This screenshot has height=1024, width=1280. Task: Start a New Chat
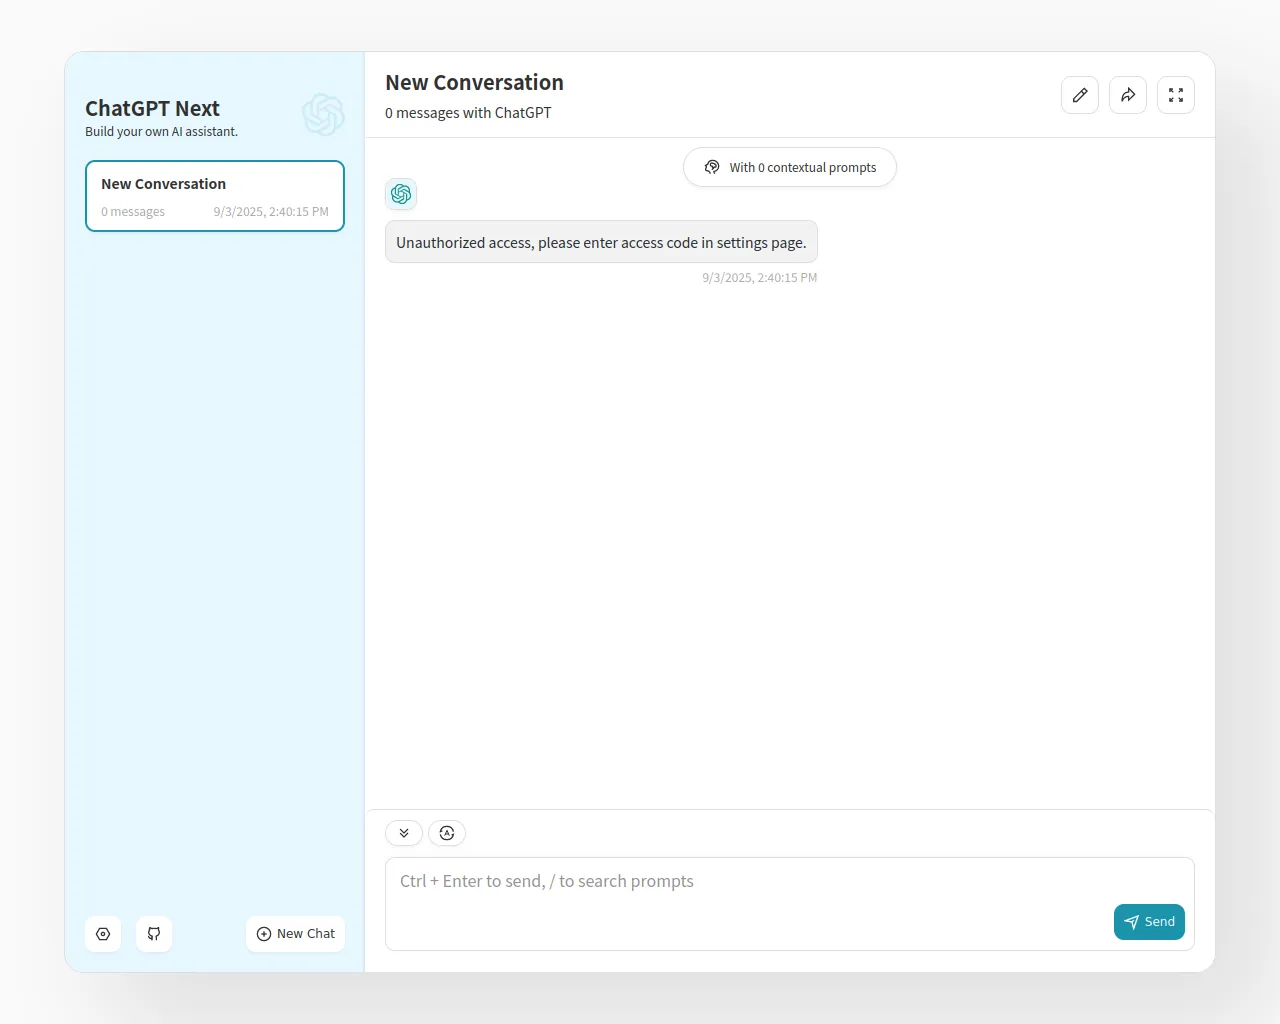[296, 934]
